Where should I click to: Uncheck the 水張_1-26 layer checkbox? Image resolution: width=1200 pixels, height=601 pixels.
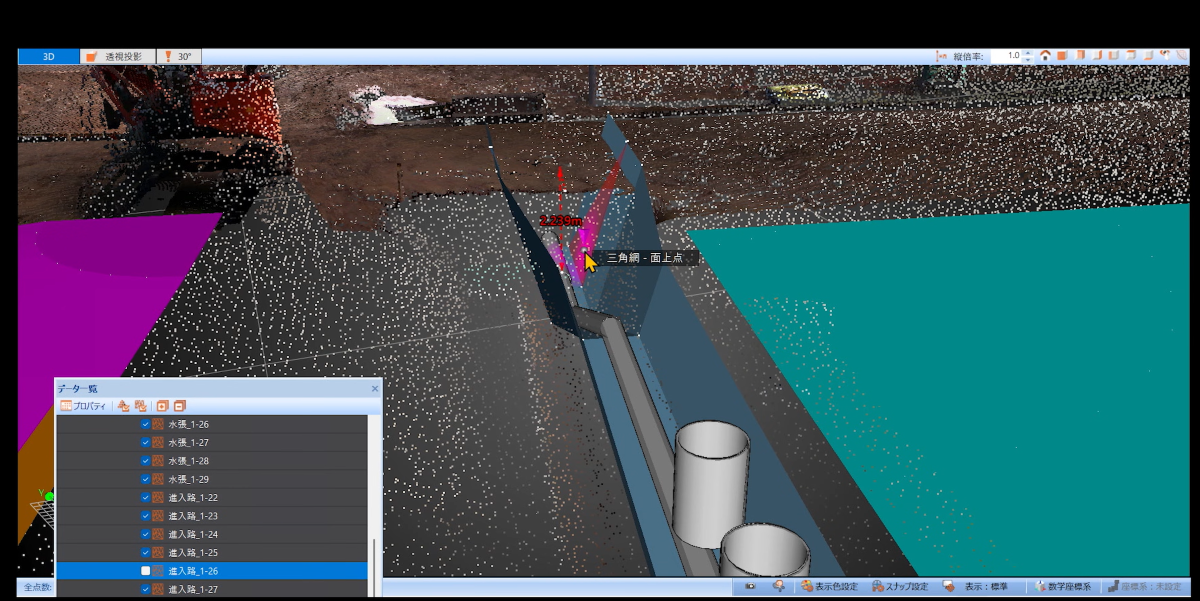coord(145,425)
